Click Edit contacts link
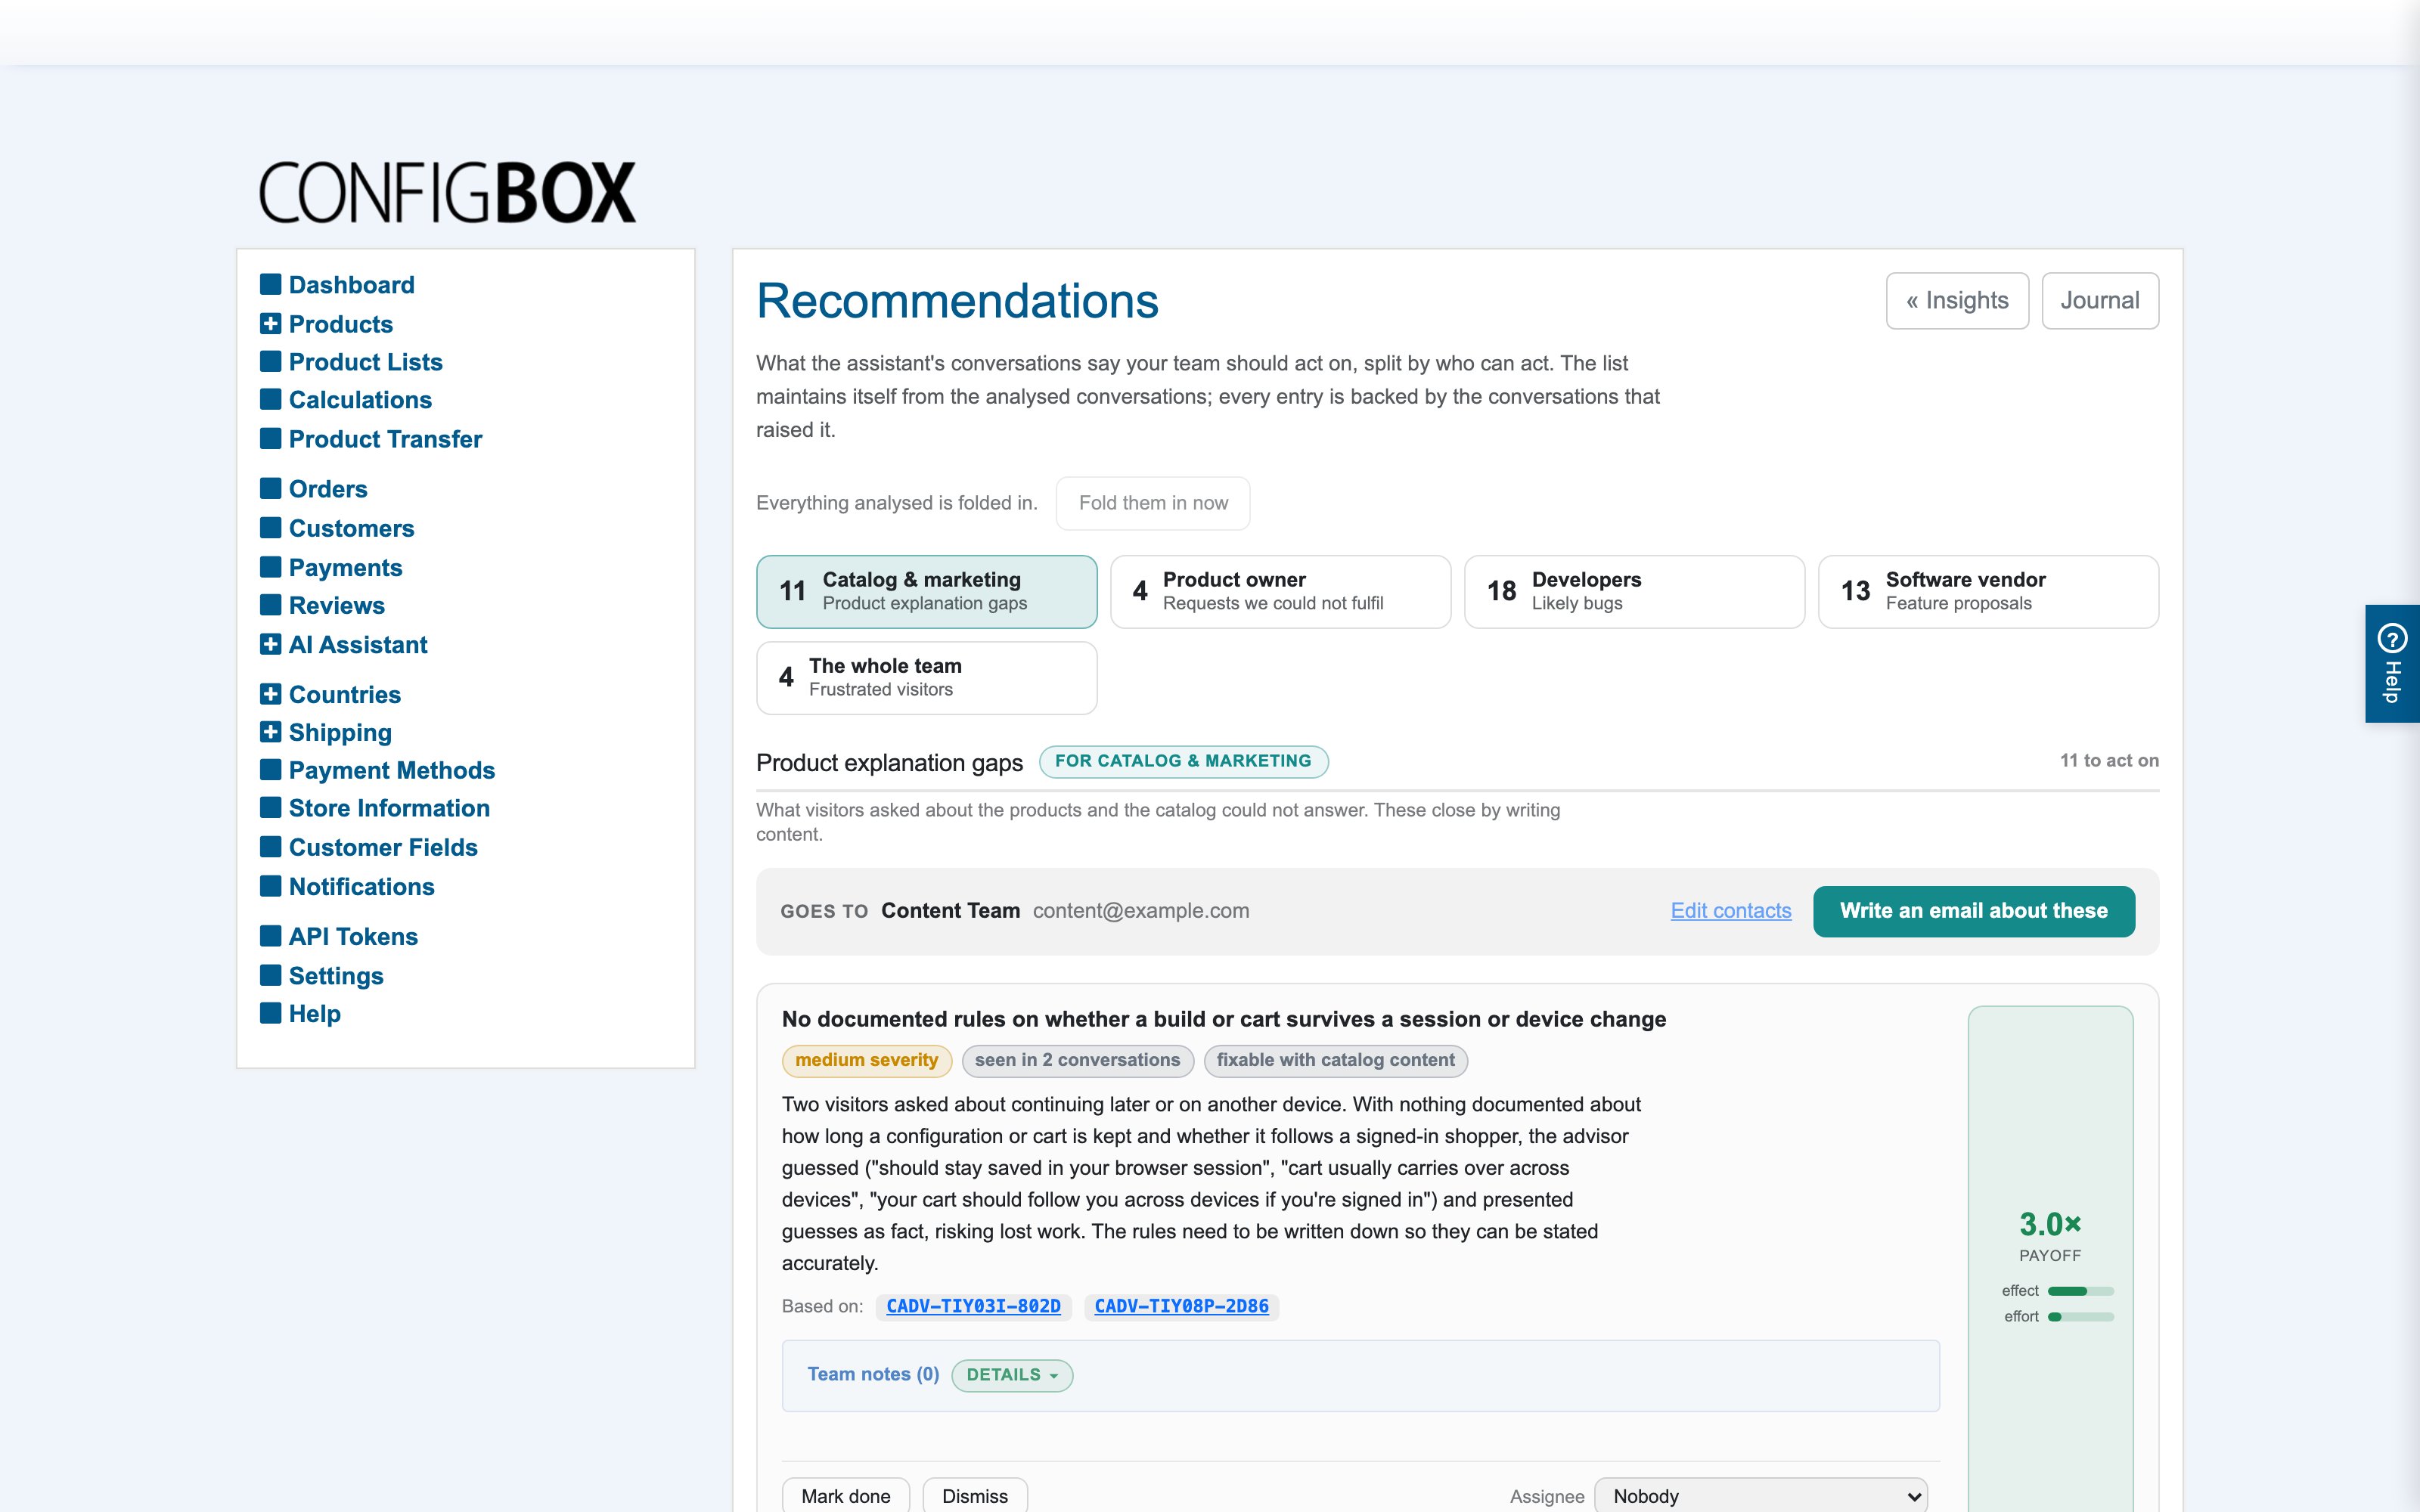The height and width of the screenshot is (1512, 2420). (1730, 911)
